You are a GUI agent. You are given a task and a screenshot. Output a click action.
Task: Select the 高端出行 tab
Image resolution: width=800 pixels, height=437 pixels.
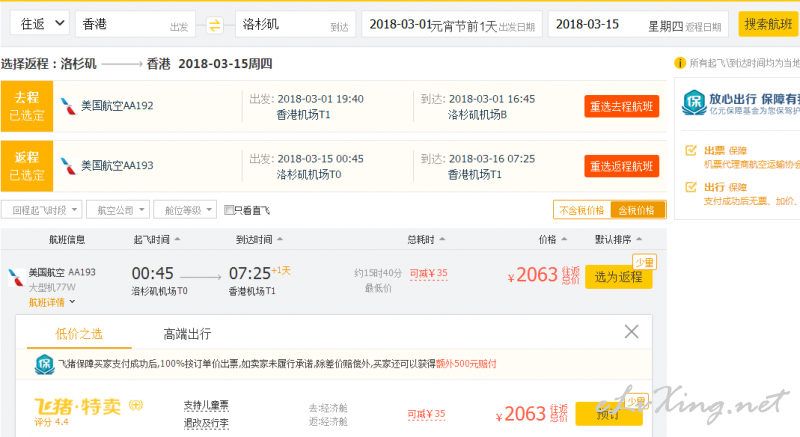coord(187,334)
